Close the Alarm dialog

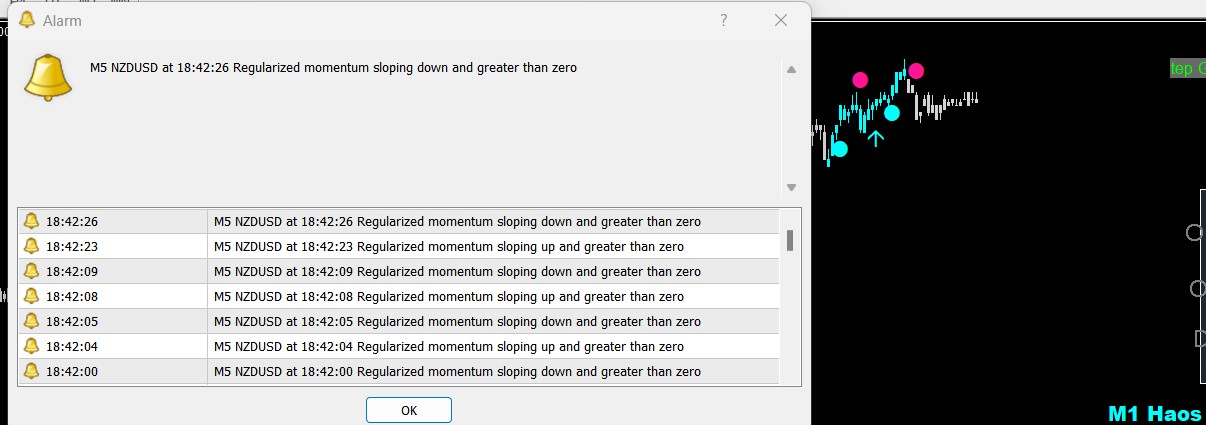(x=781, y=20)
